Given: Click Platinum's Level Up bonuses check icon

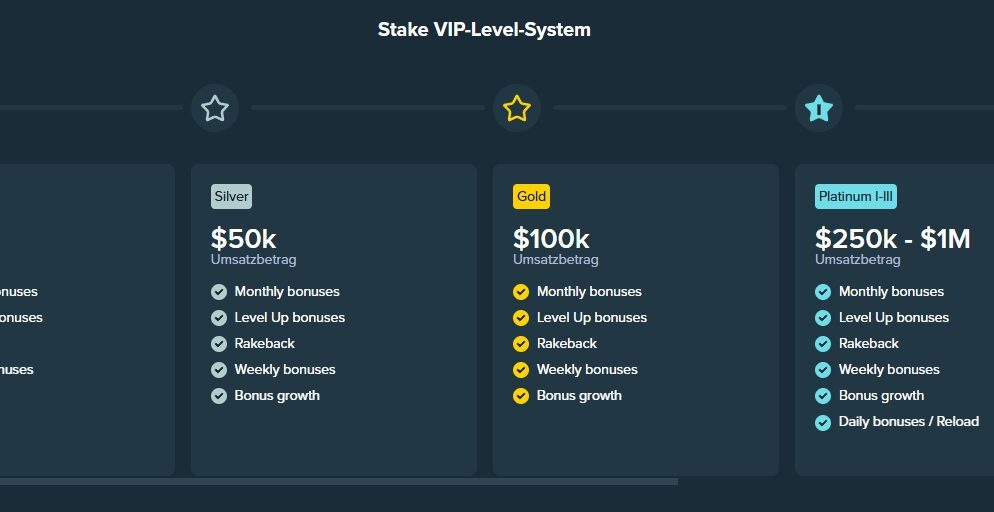Looking at the screenshot, I should [x=823, y=318].
